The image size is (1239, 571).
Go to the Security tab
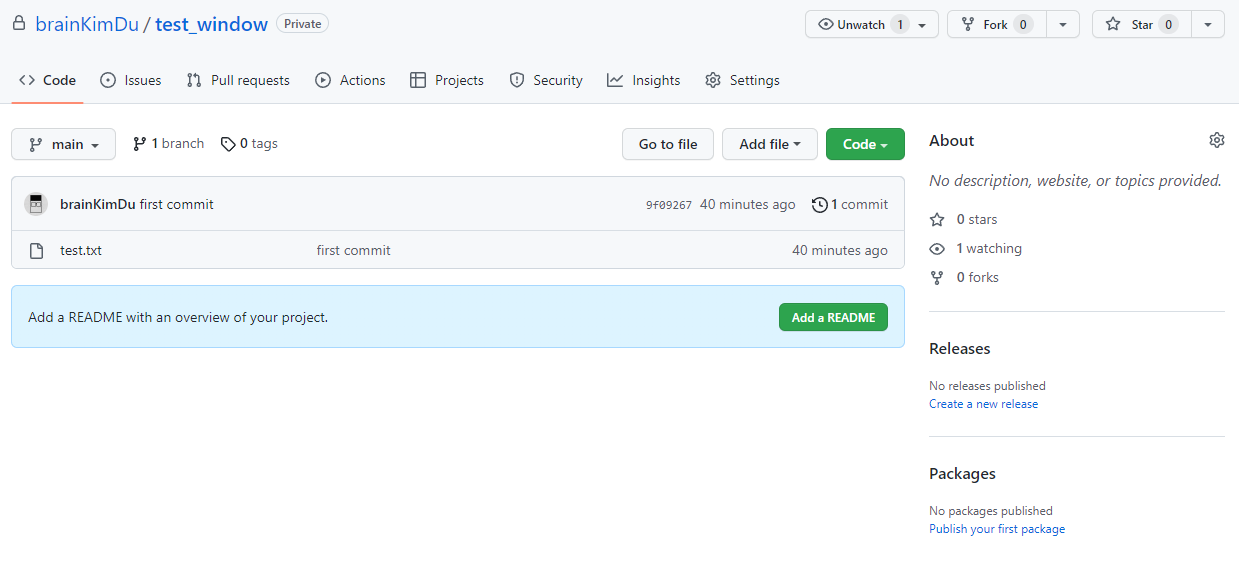click(546, 80)
